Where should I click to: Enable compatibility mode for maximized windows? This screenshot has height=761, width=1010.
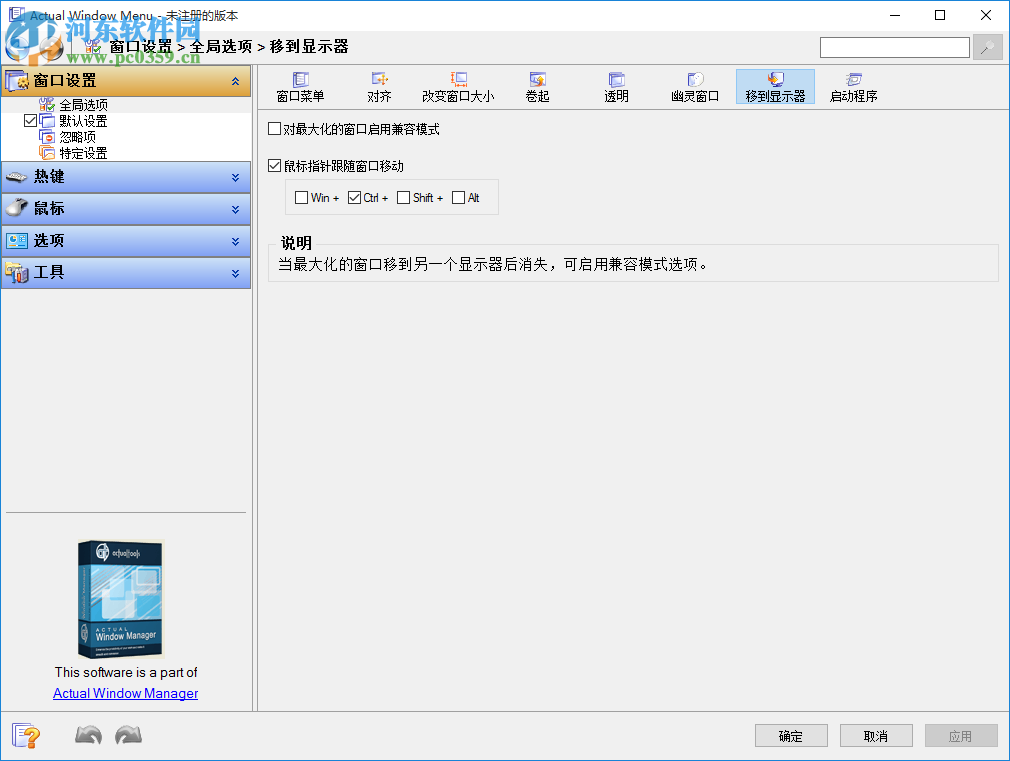pos(274,128)
